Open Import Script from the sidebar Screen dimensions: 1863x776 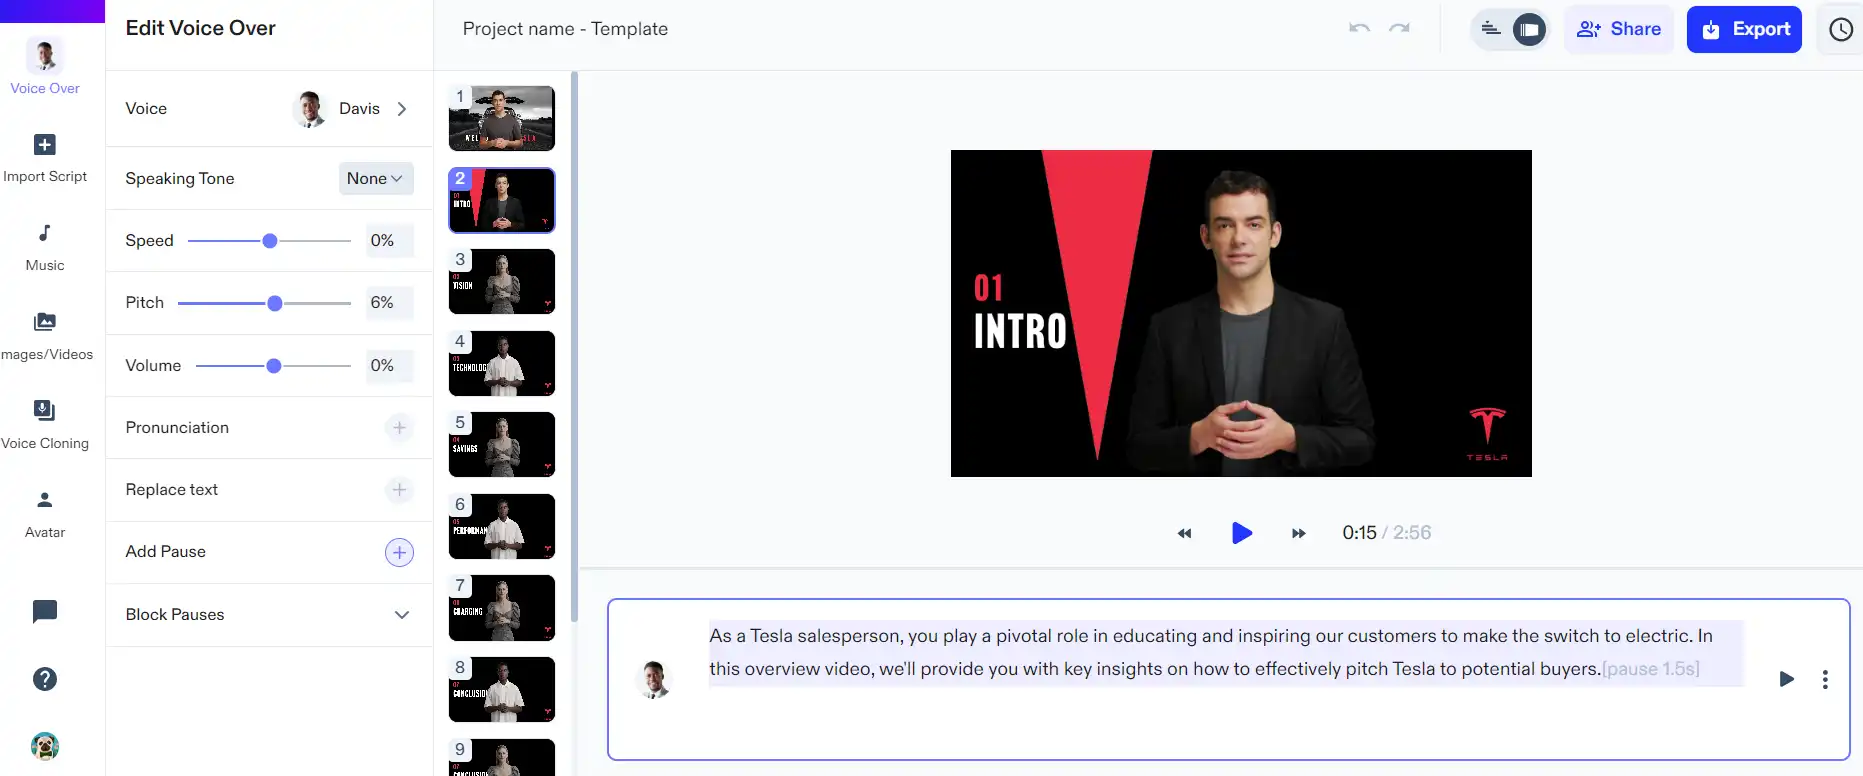[x=45, y=158]
